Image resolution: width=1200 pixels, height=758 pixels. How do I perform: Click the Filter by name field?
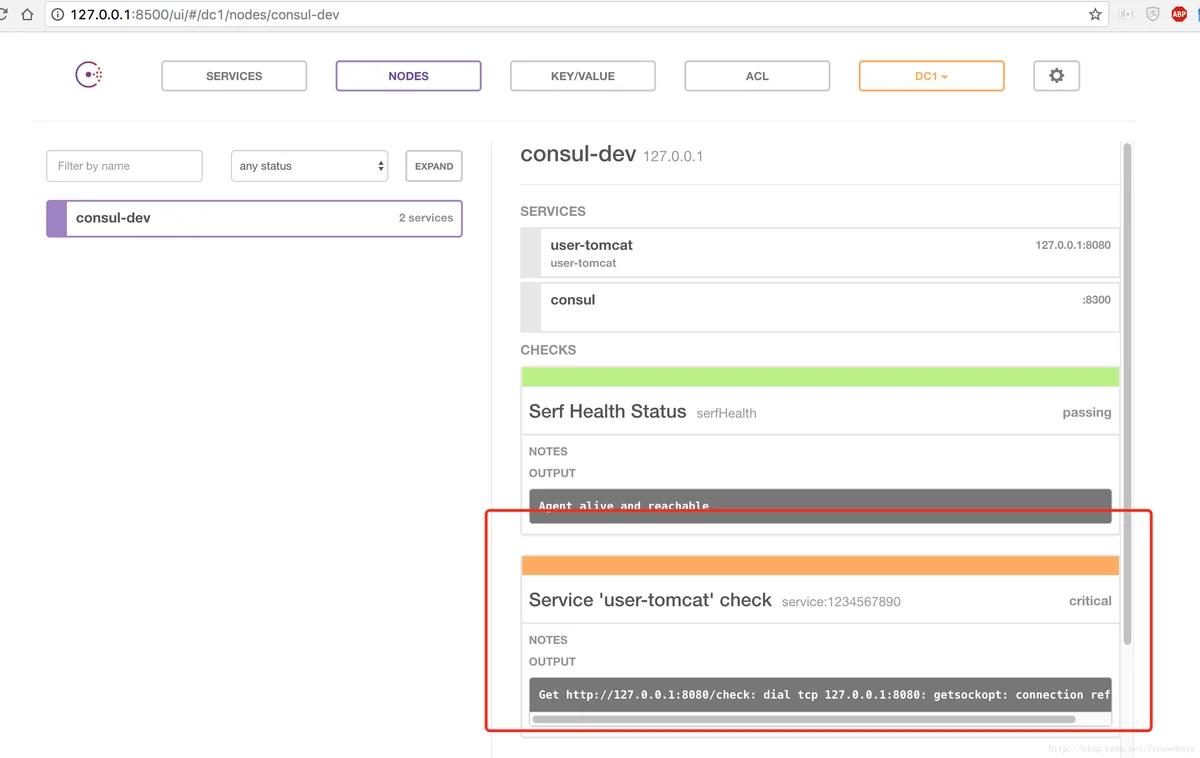[124, 166]
